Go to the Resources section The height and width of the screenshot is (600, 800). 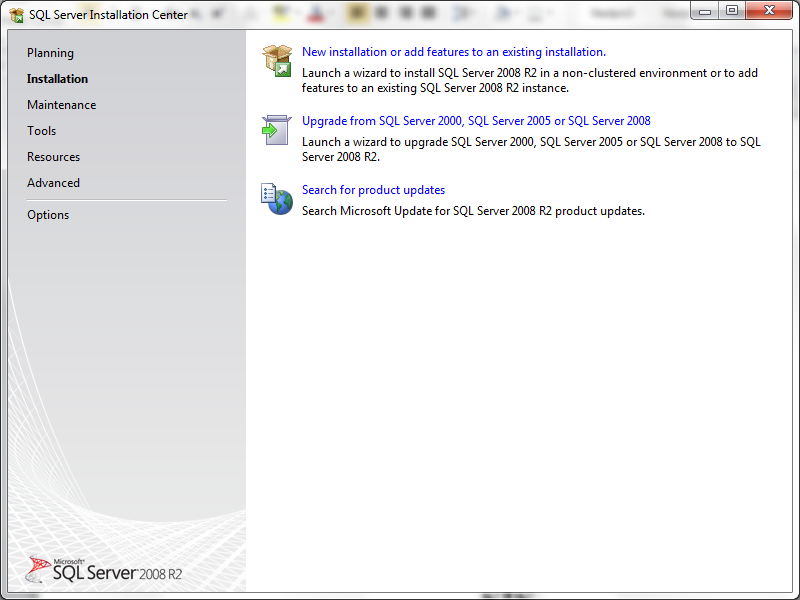click(x=54, y=157)
